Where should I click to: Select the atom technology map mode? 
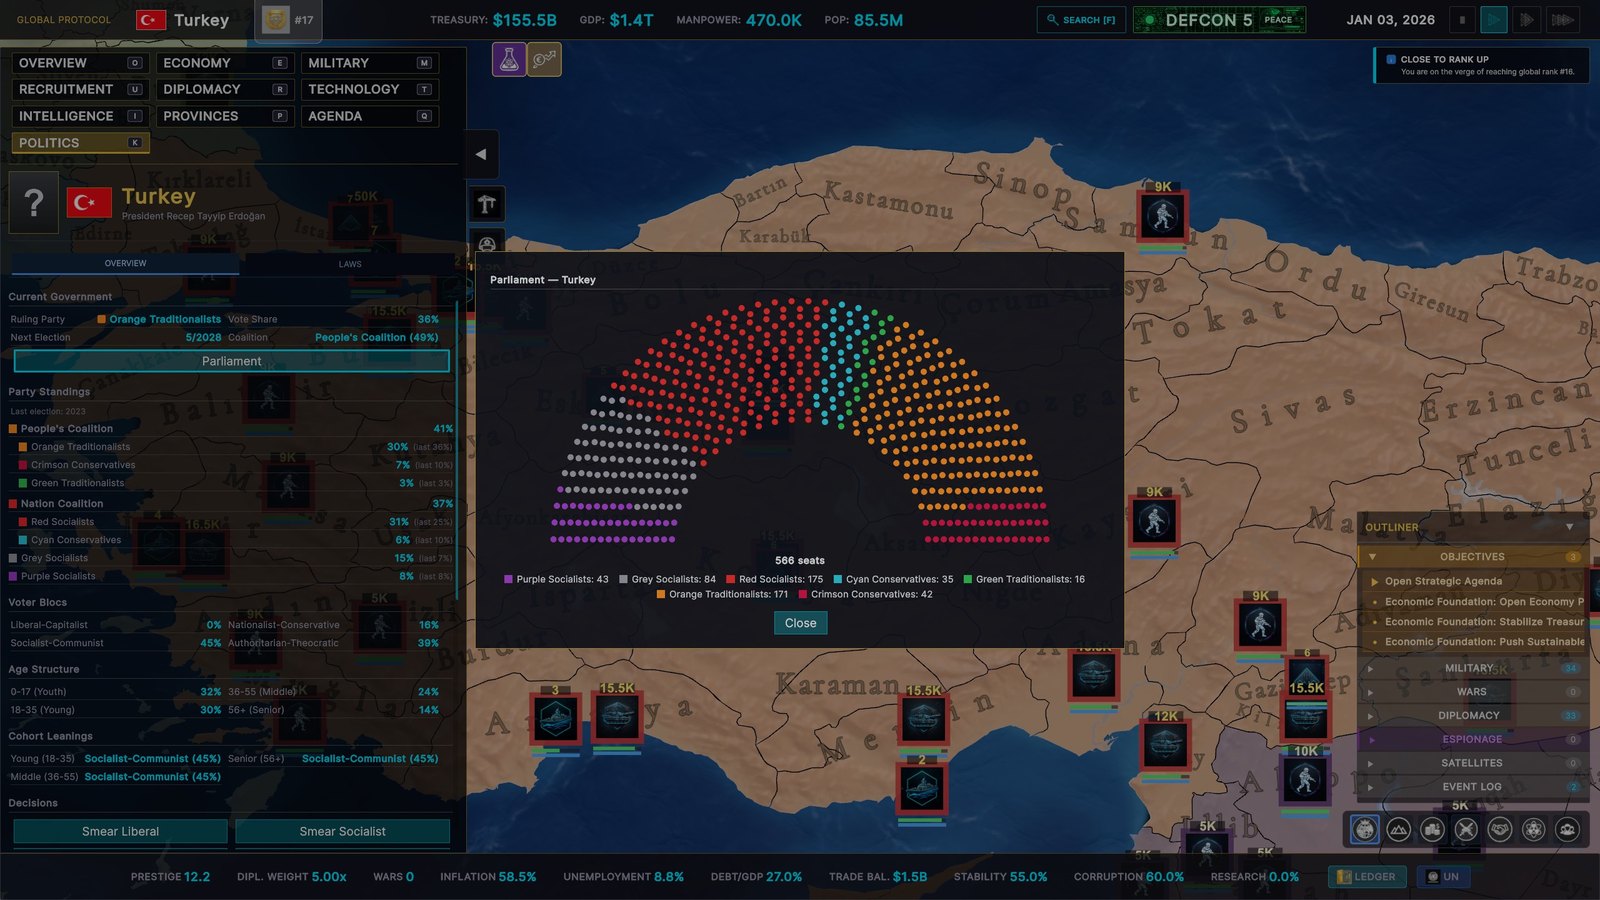coord(1534,829)
